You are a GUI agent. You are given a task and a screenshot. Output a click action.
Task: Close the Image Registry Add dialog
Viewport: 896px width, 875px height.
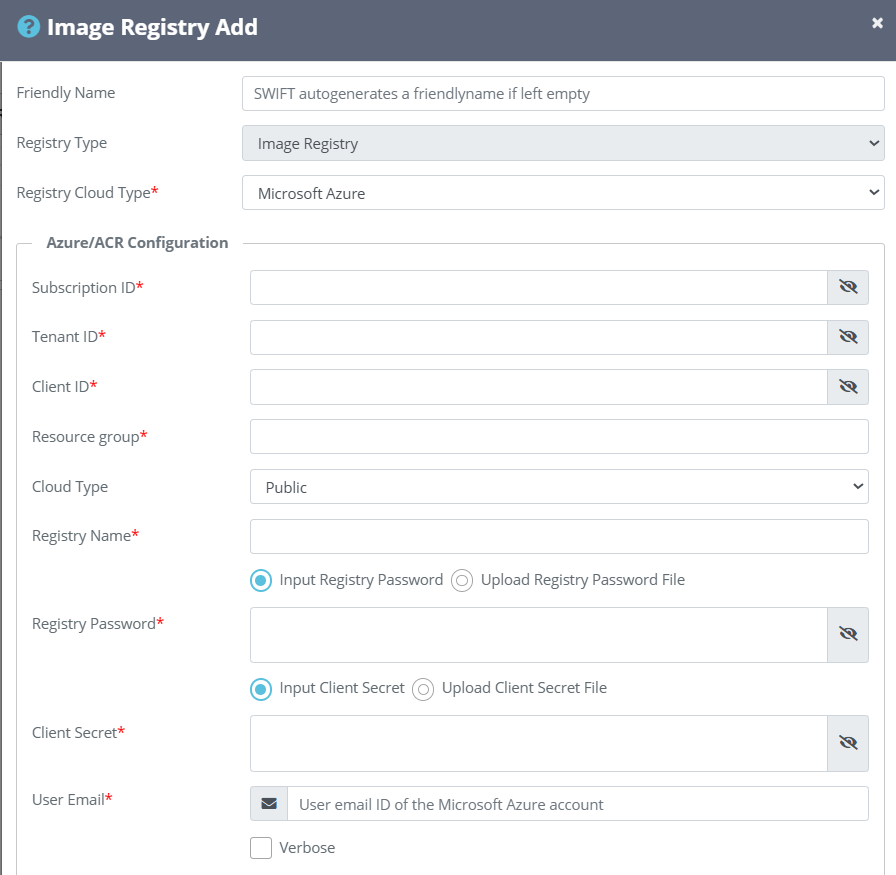pyautogui.click(x=877, y=23)
